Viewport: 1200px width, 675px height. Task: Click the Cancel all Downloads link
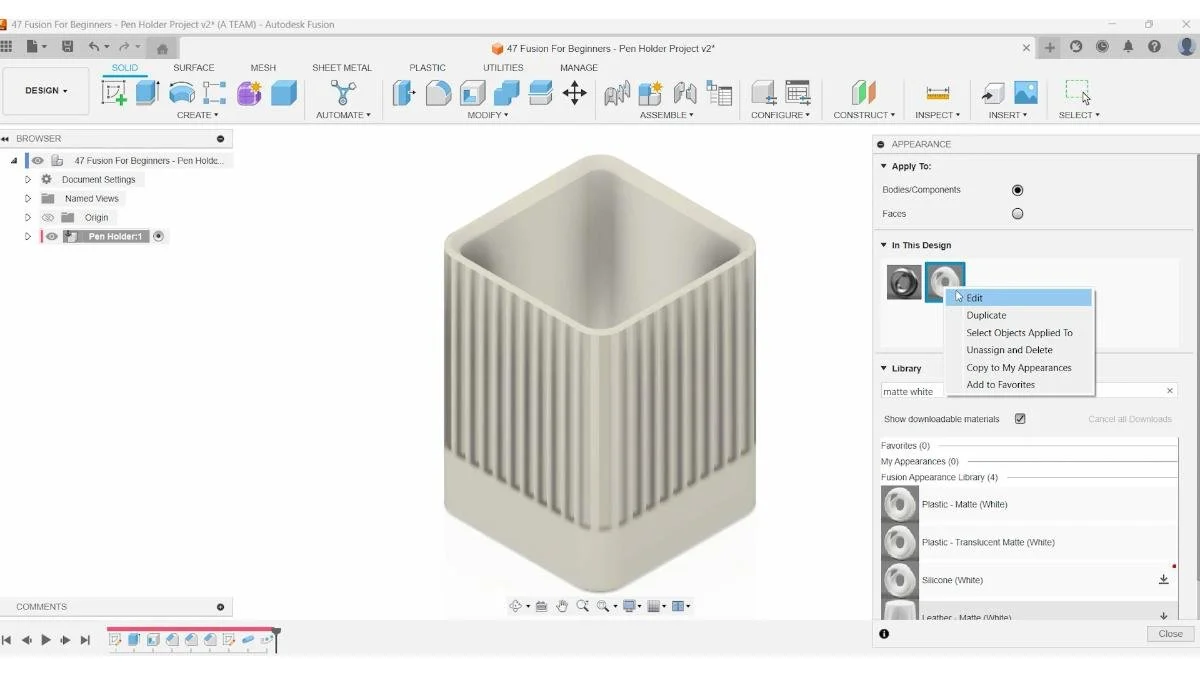pyautogui.click(x=1130, y=419)
